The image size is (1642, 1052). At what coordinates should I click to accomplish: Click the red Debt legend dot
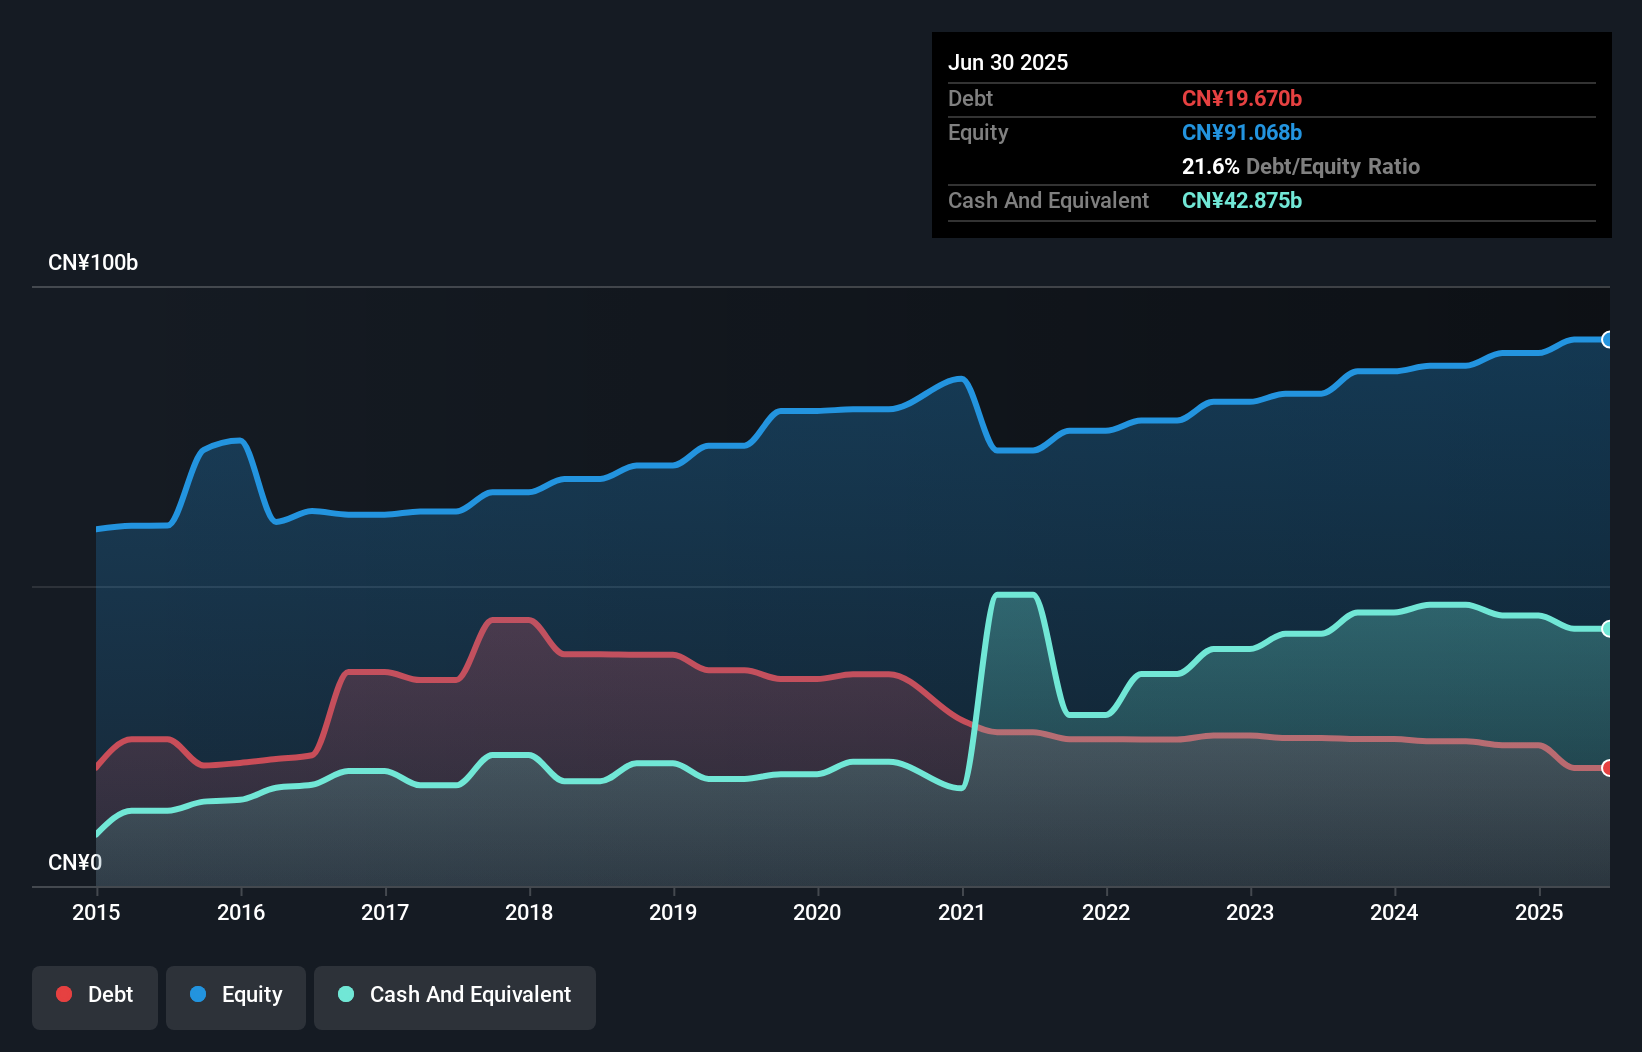pyautogui.click(x=64, y=994)
